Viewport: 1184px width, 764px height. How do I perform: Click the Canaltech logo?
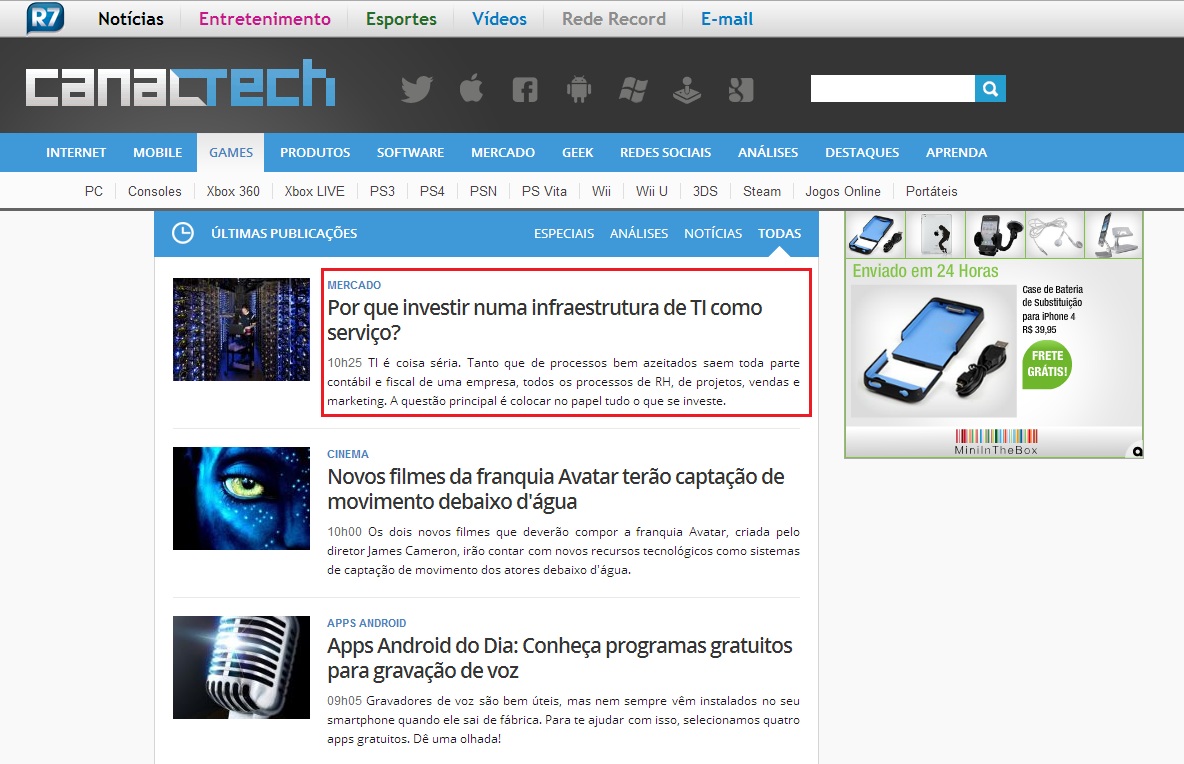point(180,84)
